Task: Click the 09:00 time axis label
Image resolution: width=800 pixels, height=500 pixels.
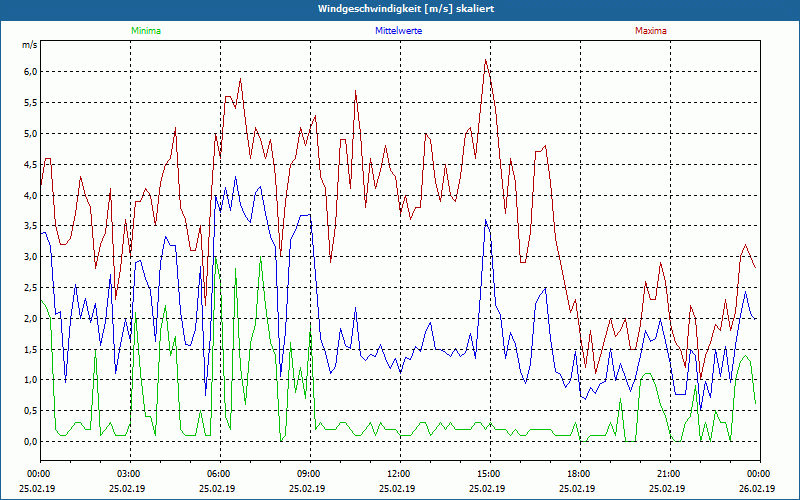Action: (x=309, y=474)
